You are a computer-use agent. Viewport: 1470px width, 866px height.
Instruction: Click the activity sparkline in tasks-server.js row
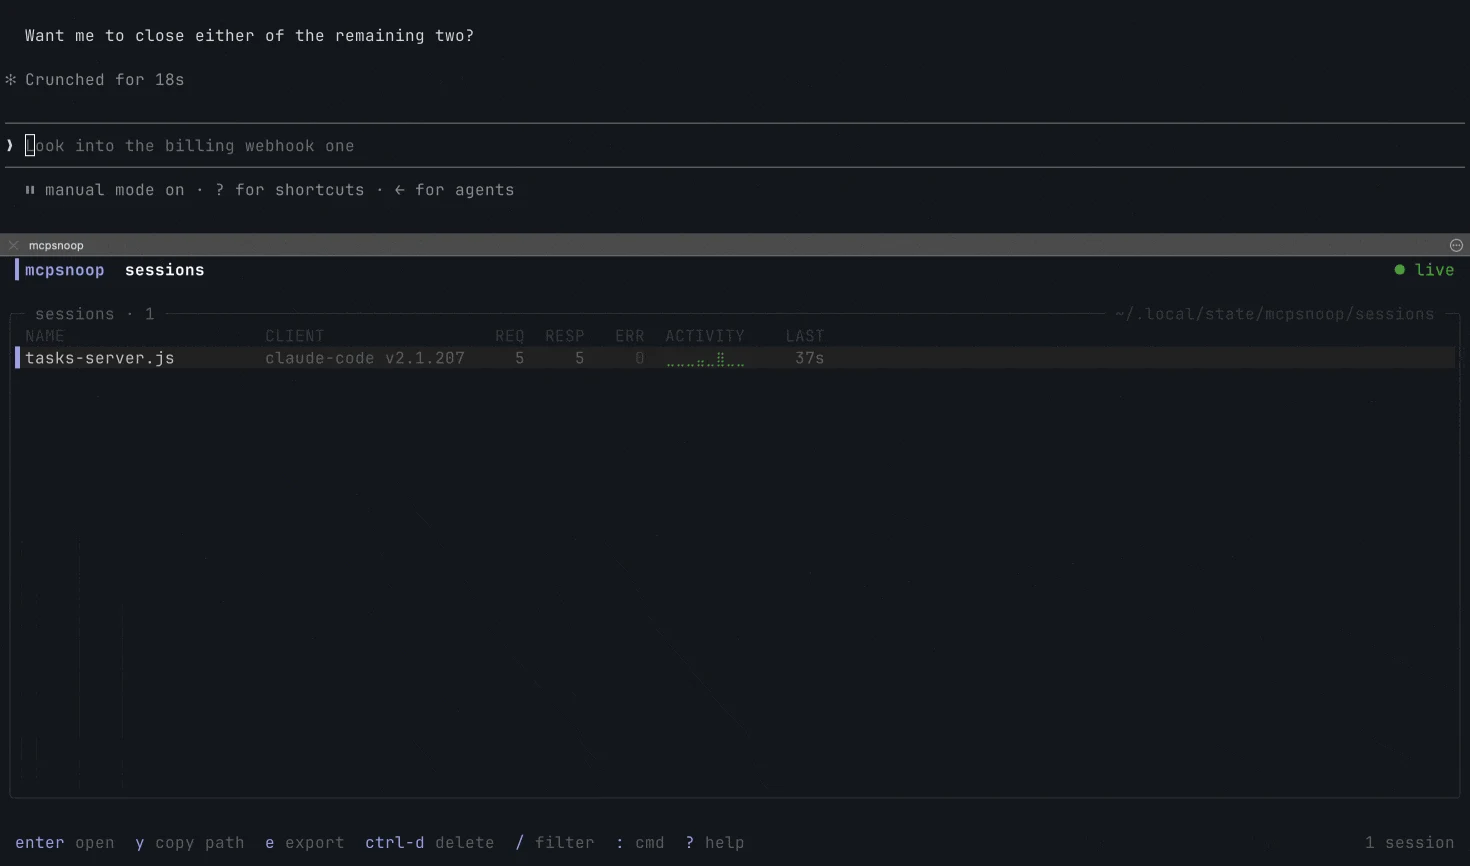[705, 360]
